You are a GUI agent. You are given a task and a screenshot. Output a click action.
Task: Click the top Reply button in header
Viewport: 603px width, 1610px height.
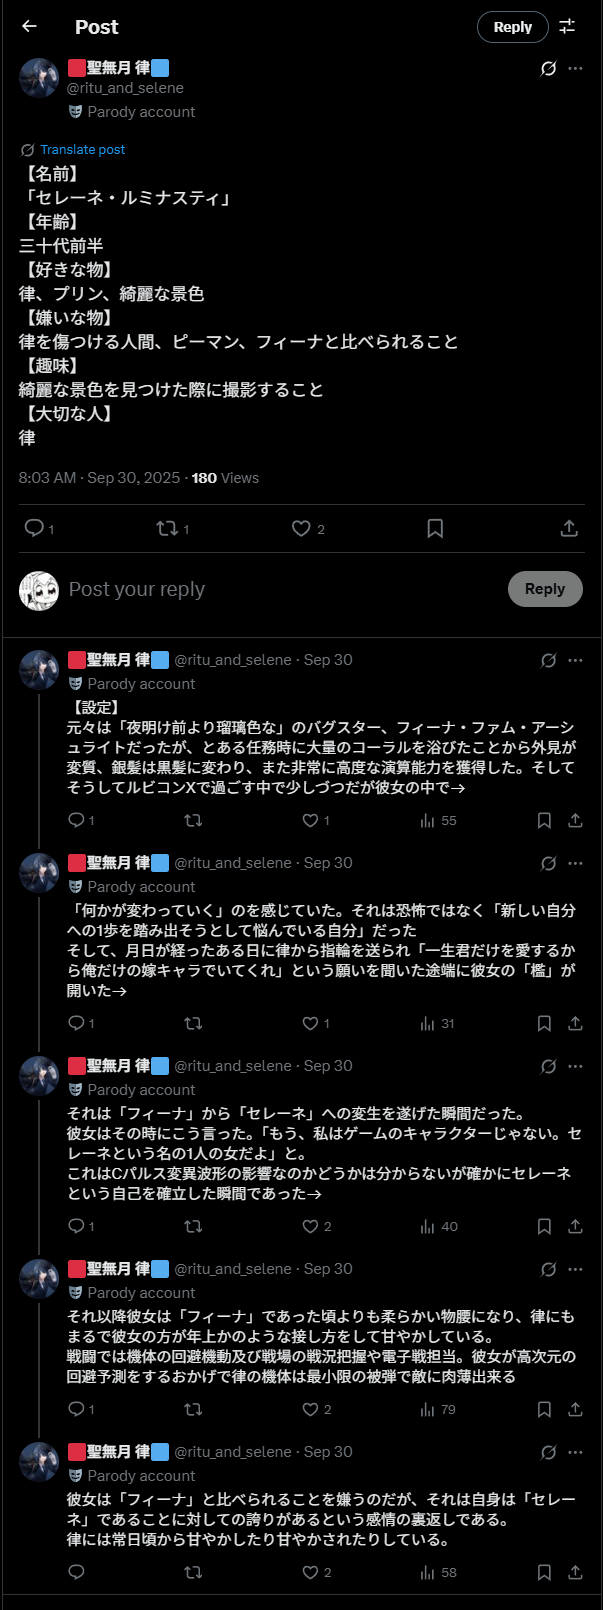512,27
